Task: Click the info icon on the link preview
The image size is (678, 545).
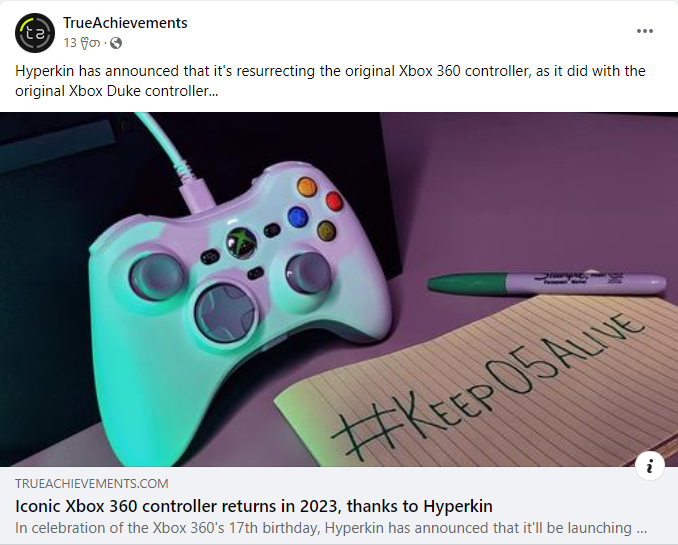Action: tap(649, 466)
